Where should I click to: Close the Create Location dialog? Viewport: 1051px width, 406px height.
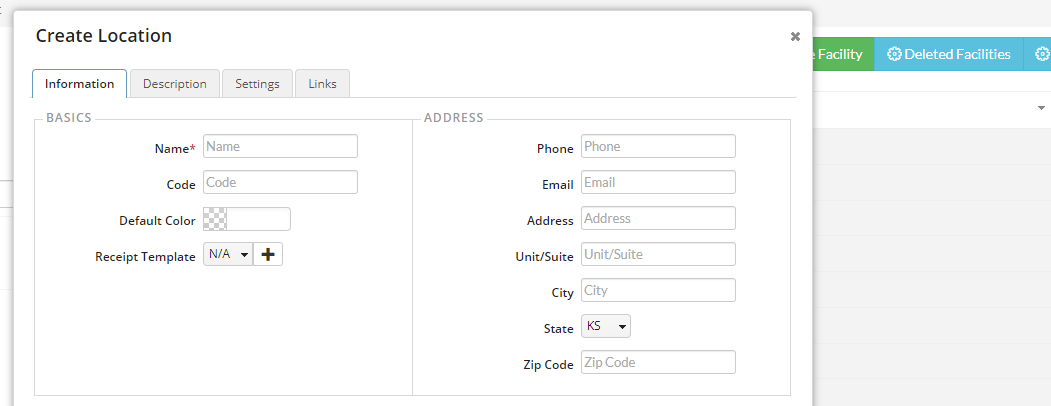[795, 37]
